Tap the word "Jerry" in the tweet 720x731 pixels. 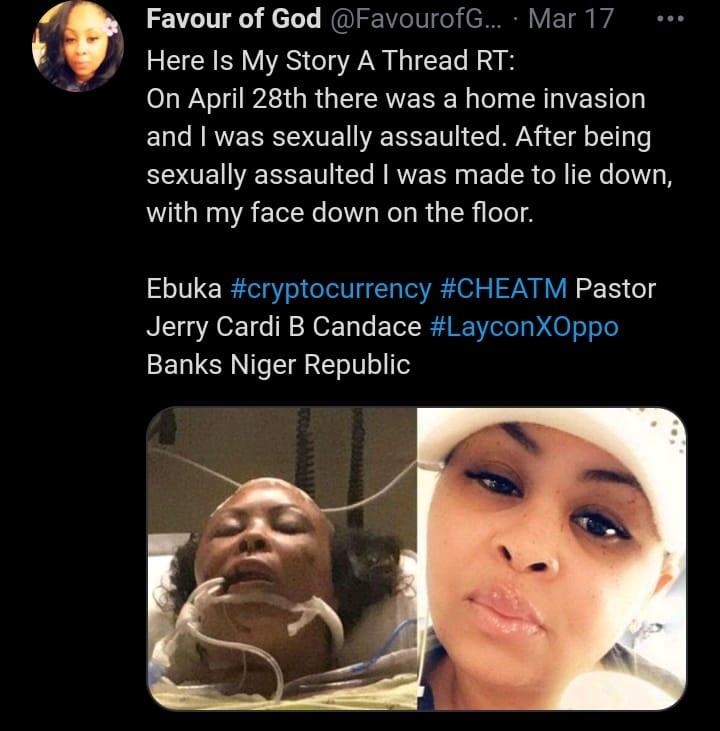click(x=177, y=327)
